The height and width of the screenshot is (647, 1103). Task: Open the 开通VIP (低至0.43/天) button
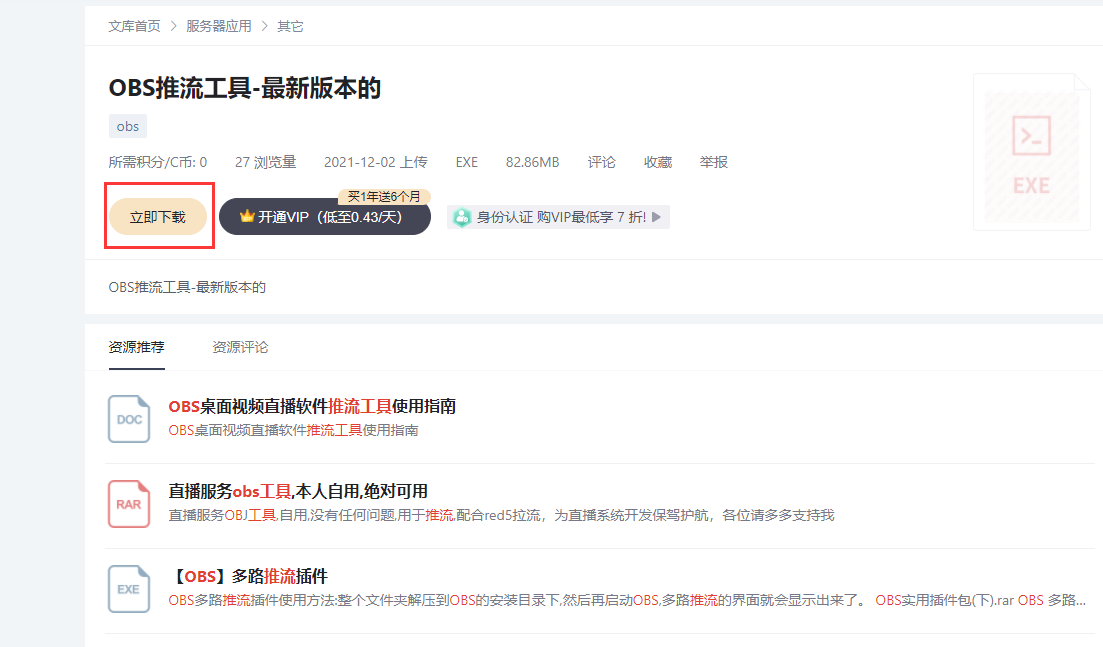click(x=324, y=217)
